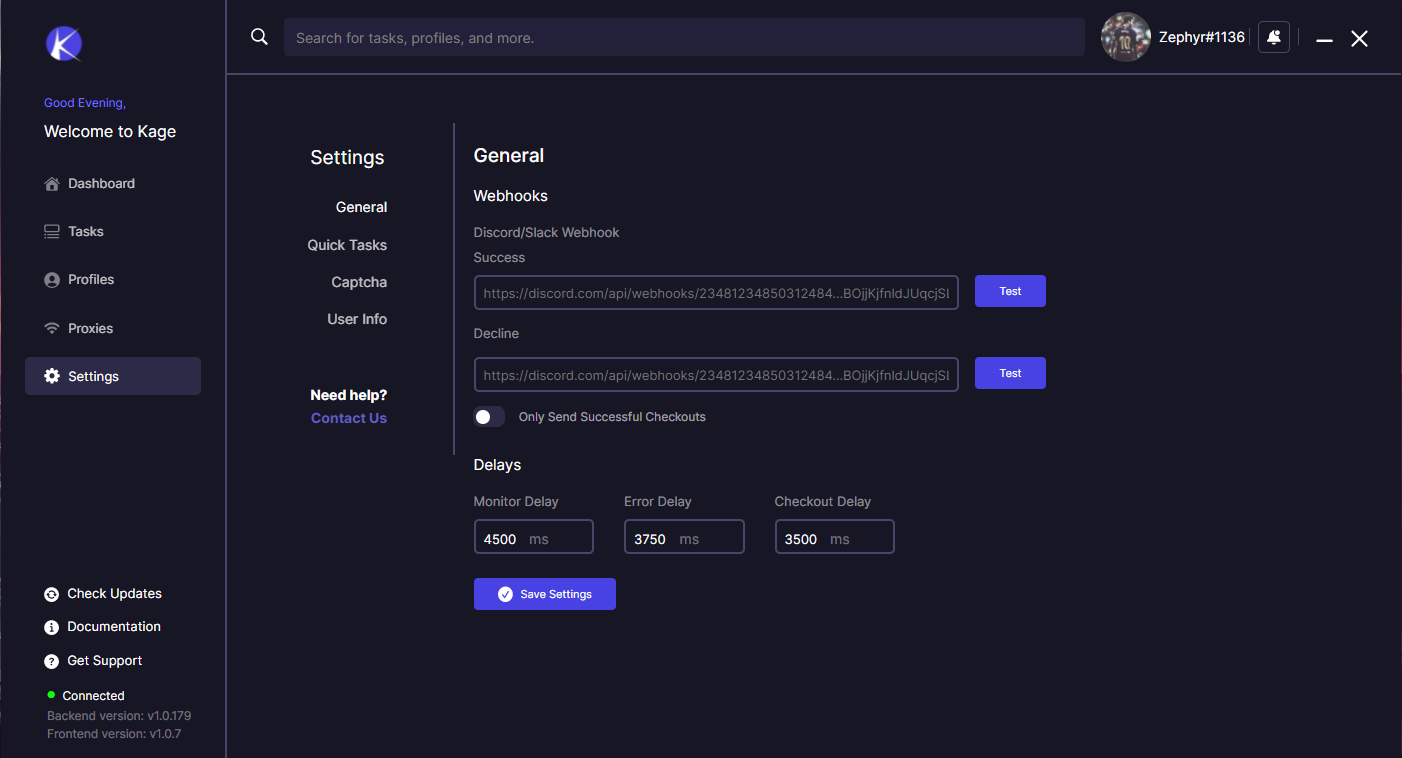Toggle Only Send Successful Checkouts switch
The image size is (1402, 758).
(x=489, y=417)
